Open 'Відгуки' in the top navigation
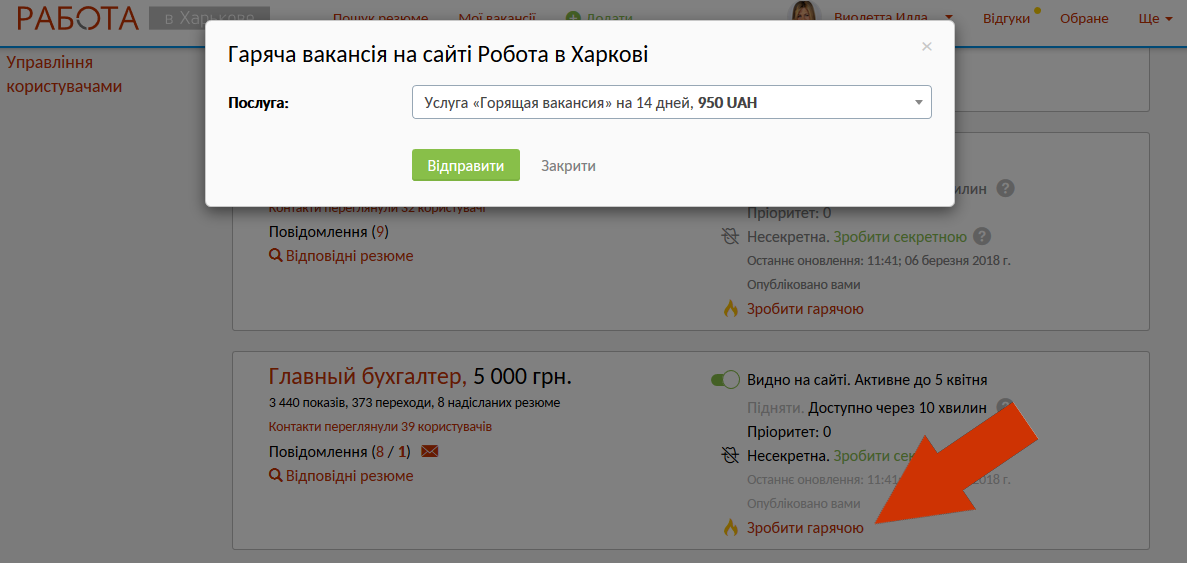The image size is (1187, 563). 1006,19
